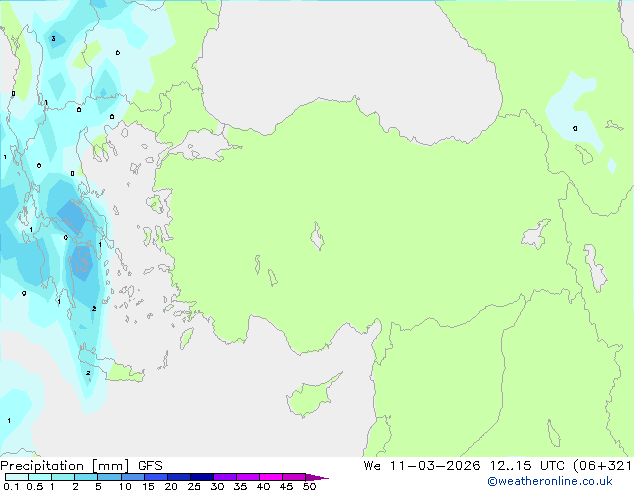Click the 25–30 mm legend color box
This screenshot has height=490, width=634.
tap(202, 477)
